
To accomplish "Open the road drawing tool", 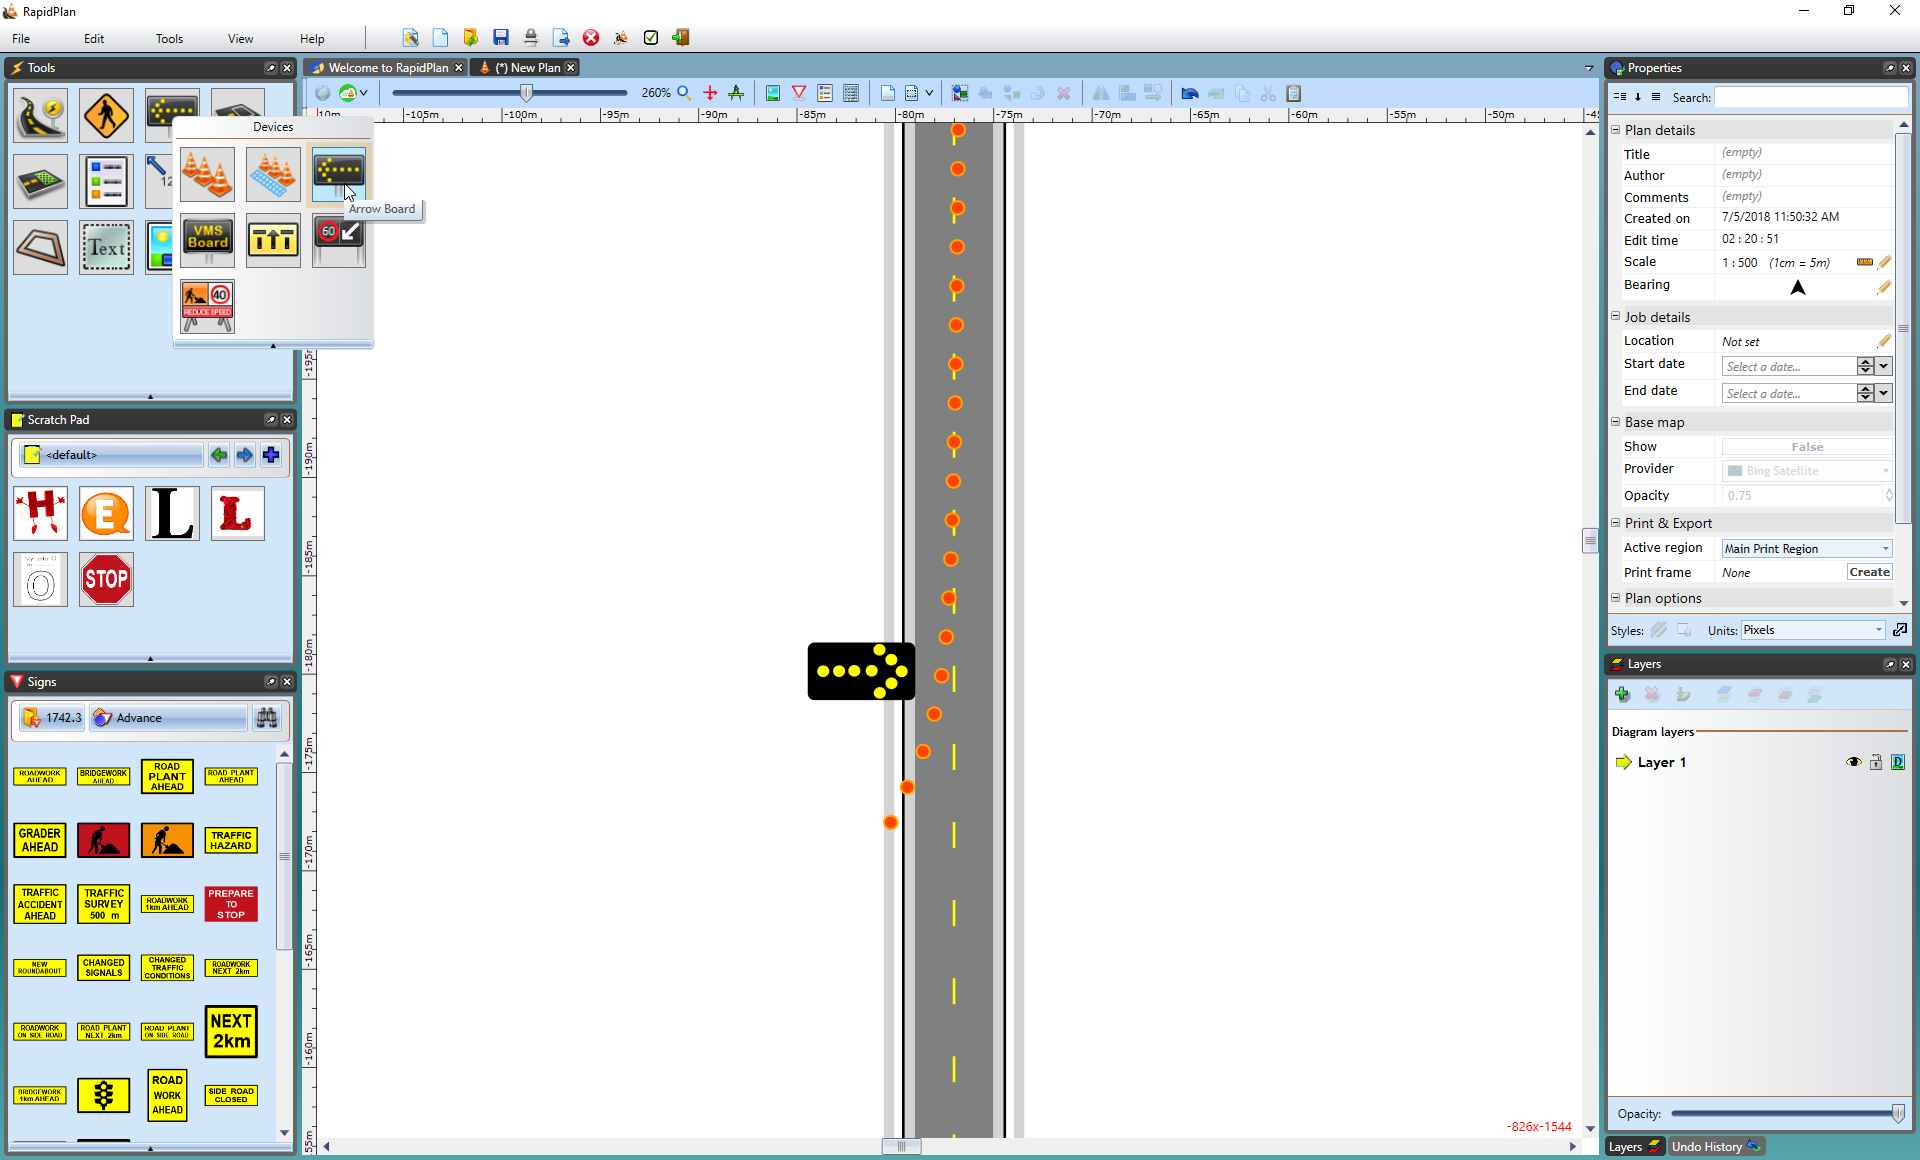I will pyautogui.click(x=41, y=115).
